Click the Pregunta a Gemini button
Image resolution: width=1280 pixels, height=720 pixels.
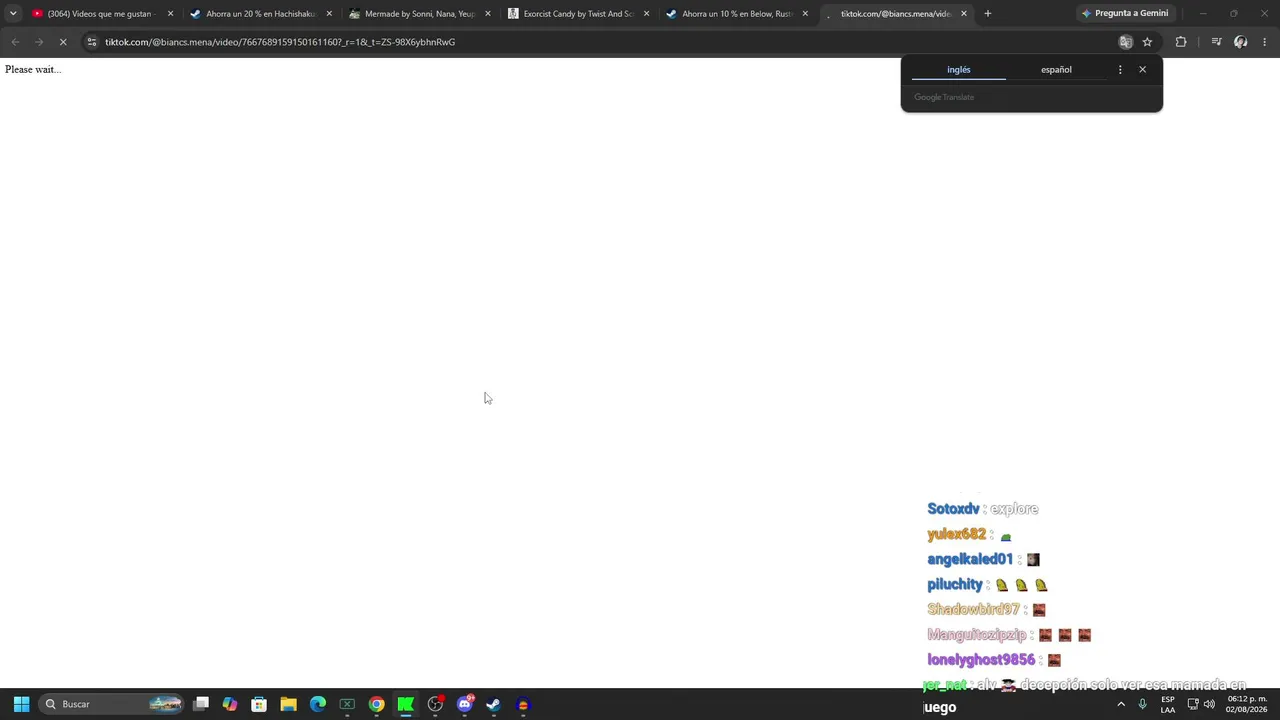click(1124, 14)
